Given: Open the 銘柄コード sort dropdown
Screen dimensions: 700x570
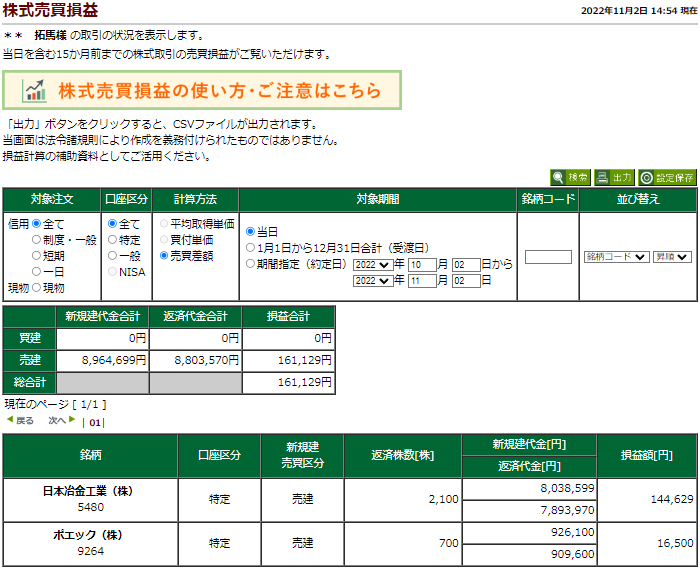Looking at the screenshot, I should (x=617, y=257).
